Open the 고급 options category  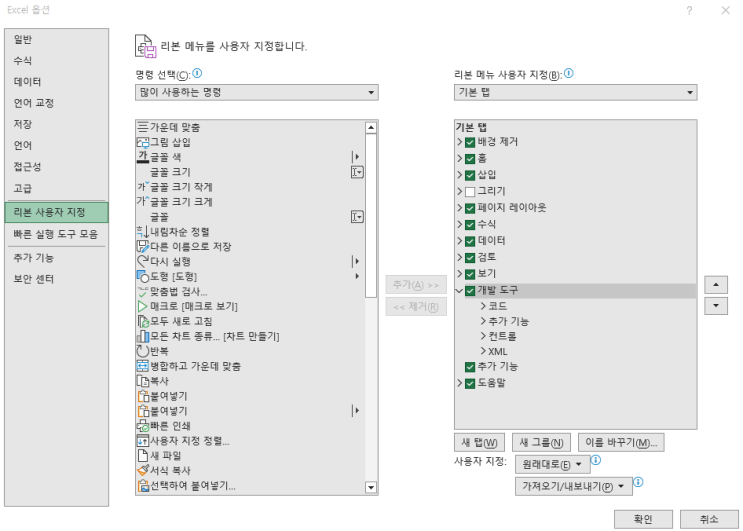pos(56,188)
